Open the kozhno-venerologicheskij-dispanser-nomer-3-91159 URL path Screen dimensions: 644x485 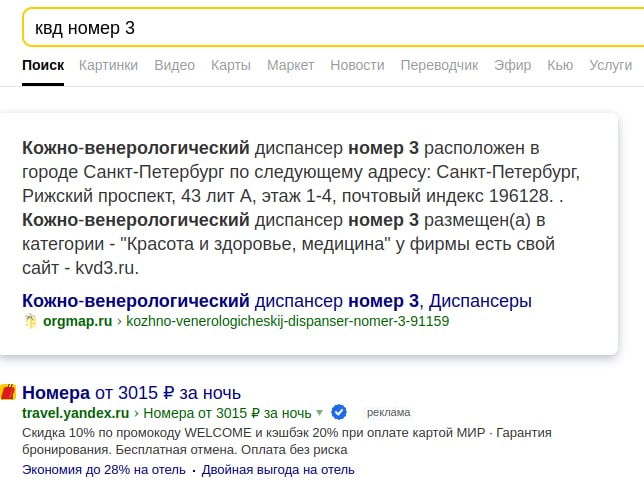point(288,321)
